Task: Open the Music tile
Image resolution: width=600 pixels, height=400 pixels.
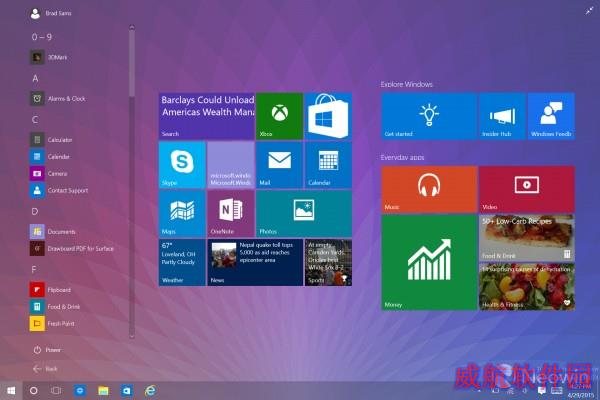Action: (x=429, y=189)
